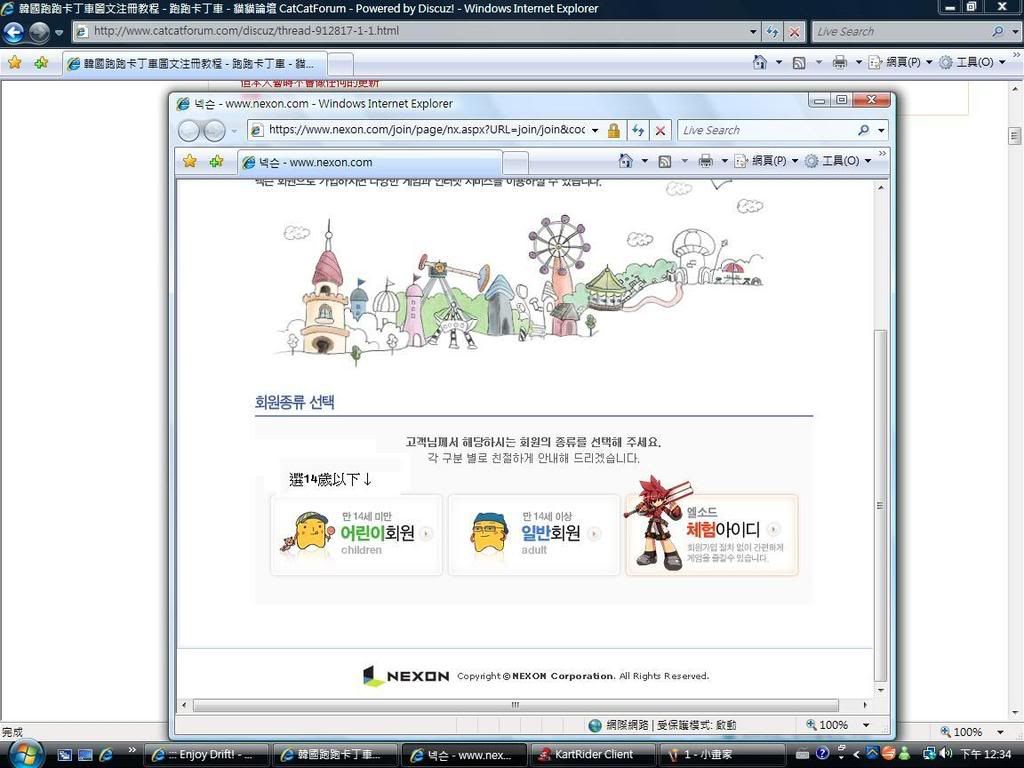Screen dimensions: 1024x768
Task: Click Refresh button beside CatCatForum address bar
Action: (x=772, y=32)
